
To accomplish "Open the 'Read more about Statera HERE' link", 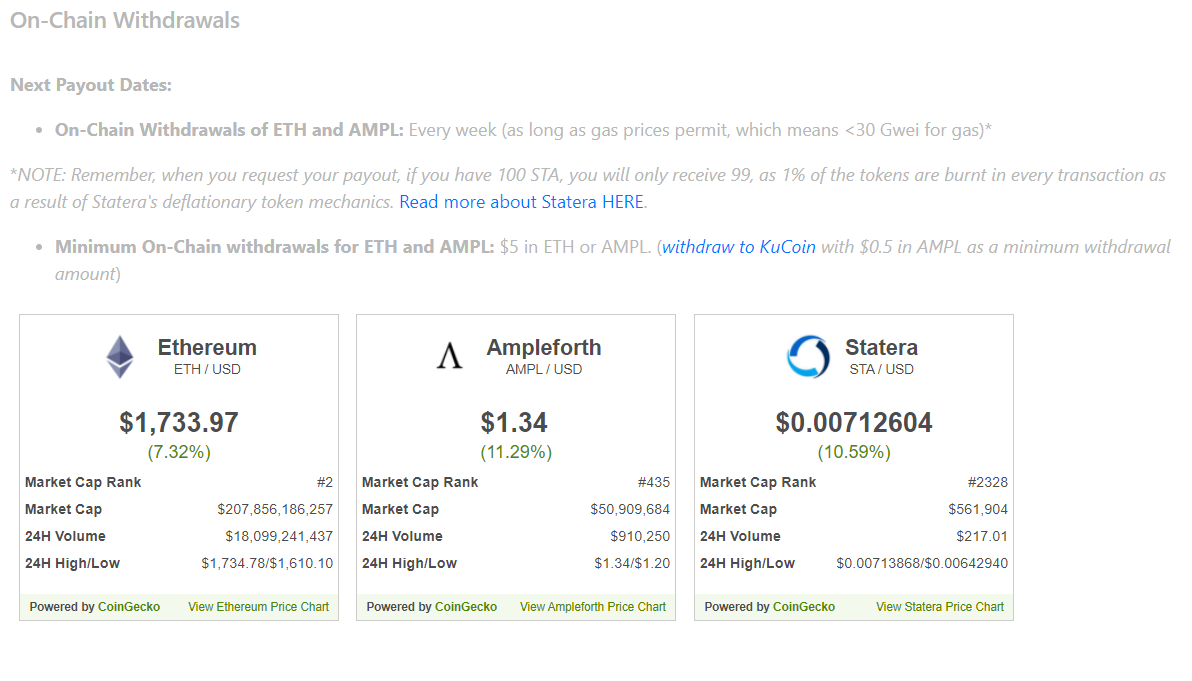I will pos(522,202).
